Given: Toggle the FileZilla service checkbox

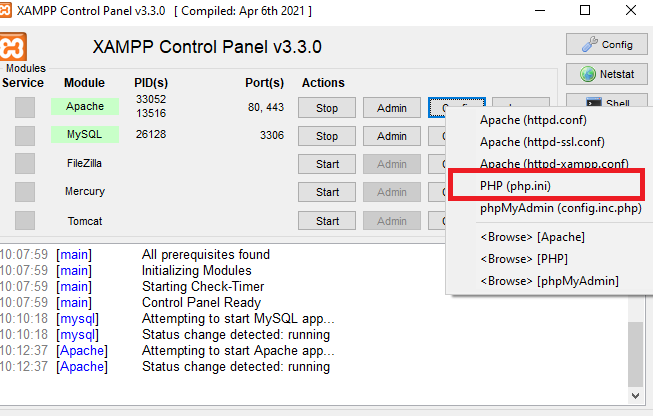Looking at the screenshot, I should tap(25, 163).
